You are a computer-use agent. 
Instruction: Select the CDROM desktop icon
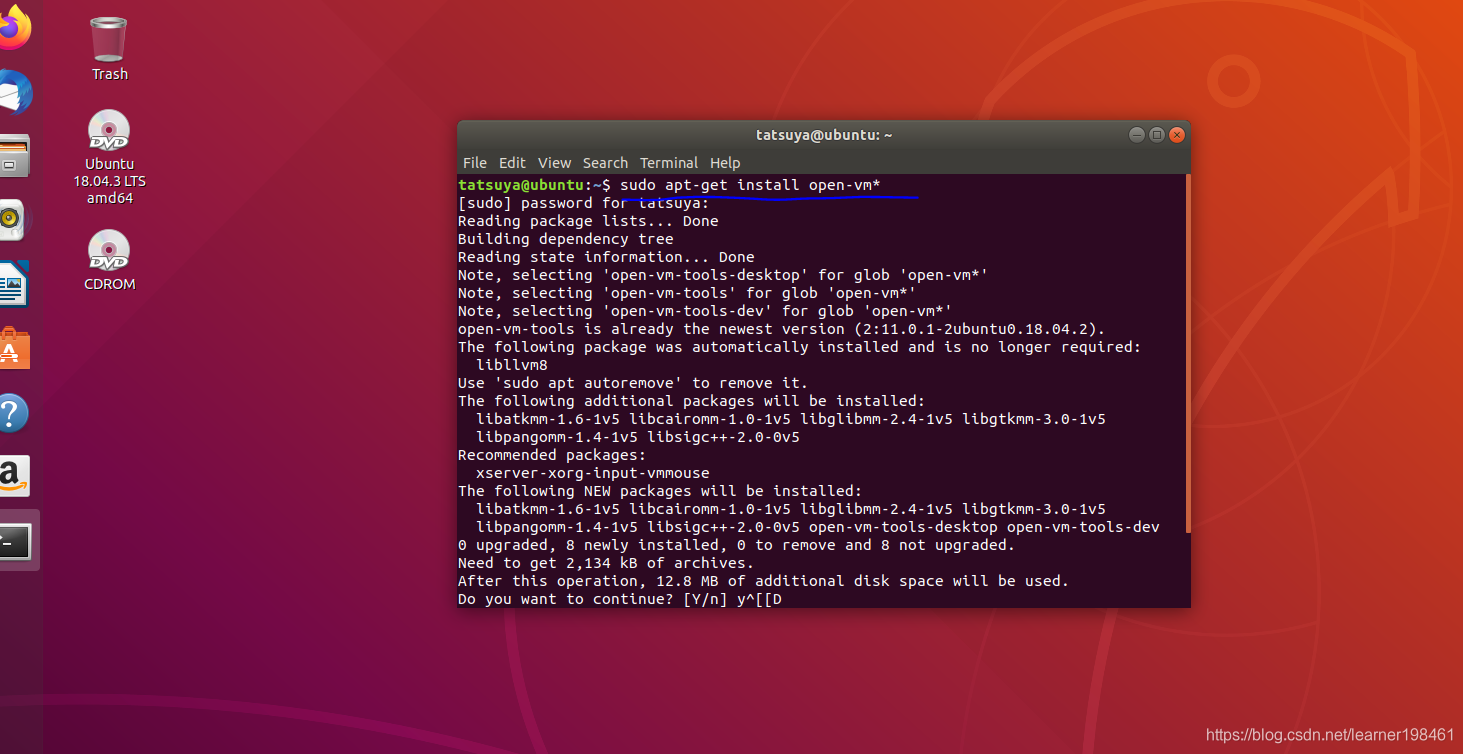click(109, 260)
